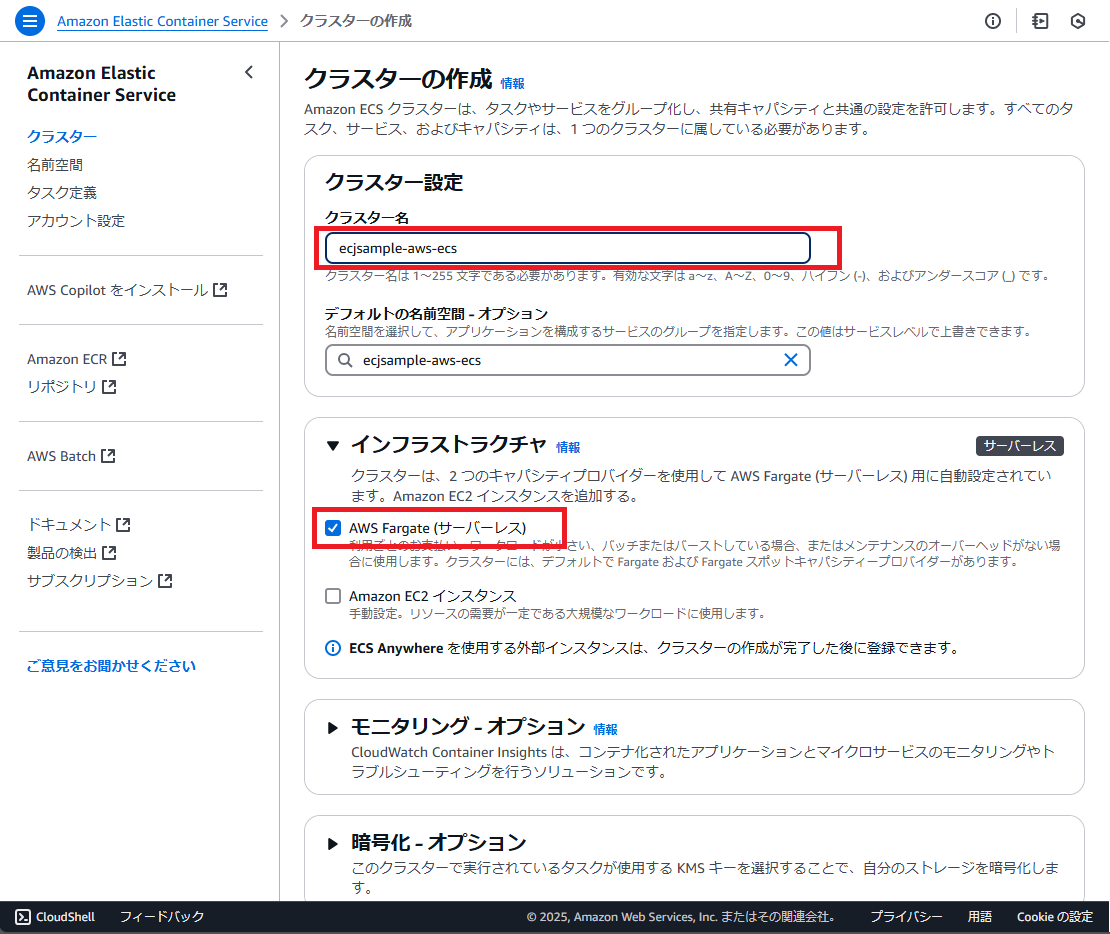This screenshot has height=934, width=1110.
Task: Click external link icon beside 製品の検出
Action: (x=109, y=552)
